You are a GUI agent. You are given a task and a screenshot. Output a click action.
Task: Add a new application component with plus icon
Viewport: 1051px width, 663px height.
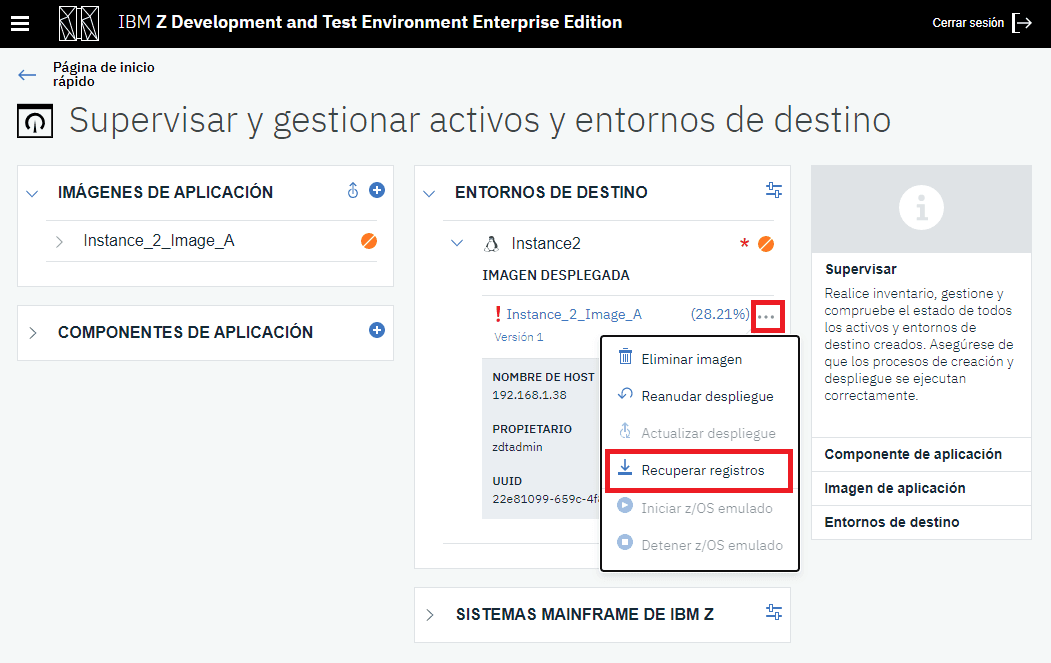point(377,330)
